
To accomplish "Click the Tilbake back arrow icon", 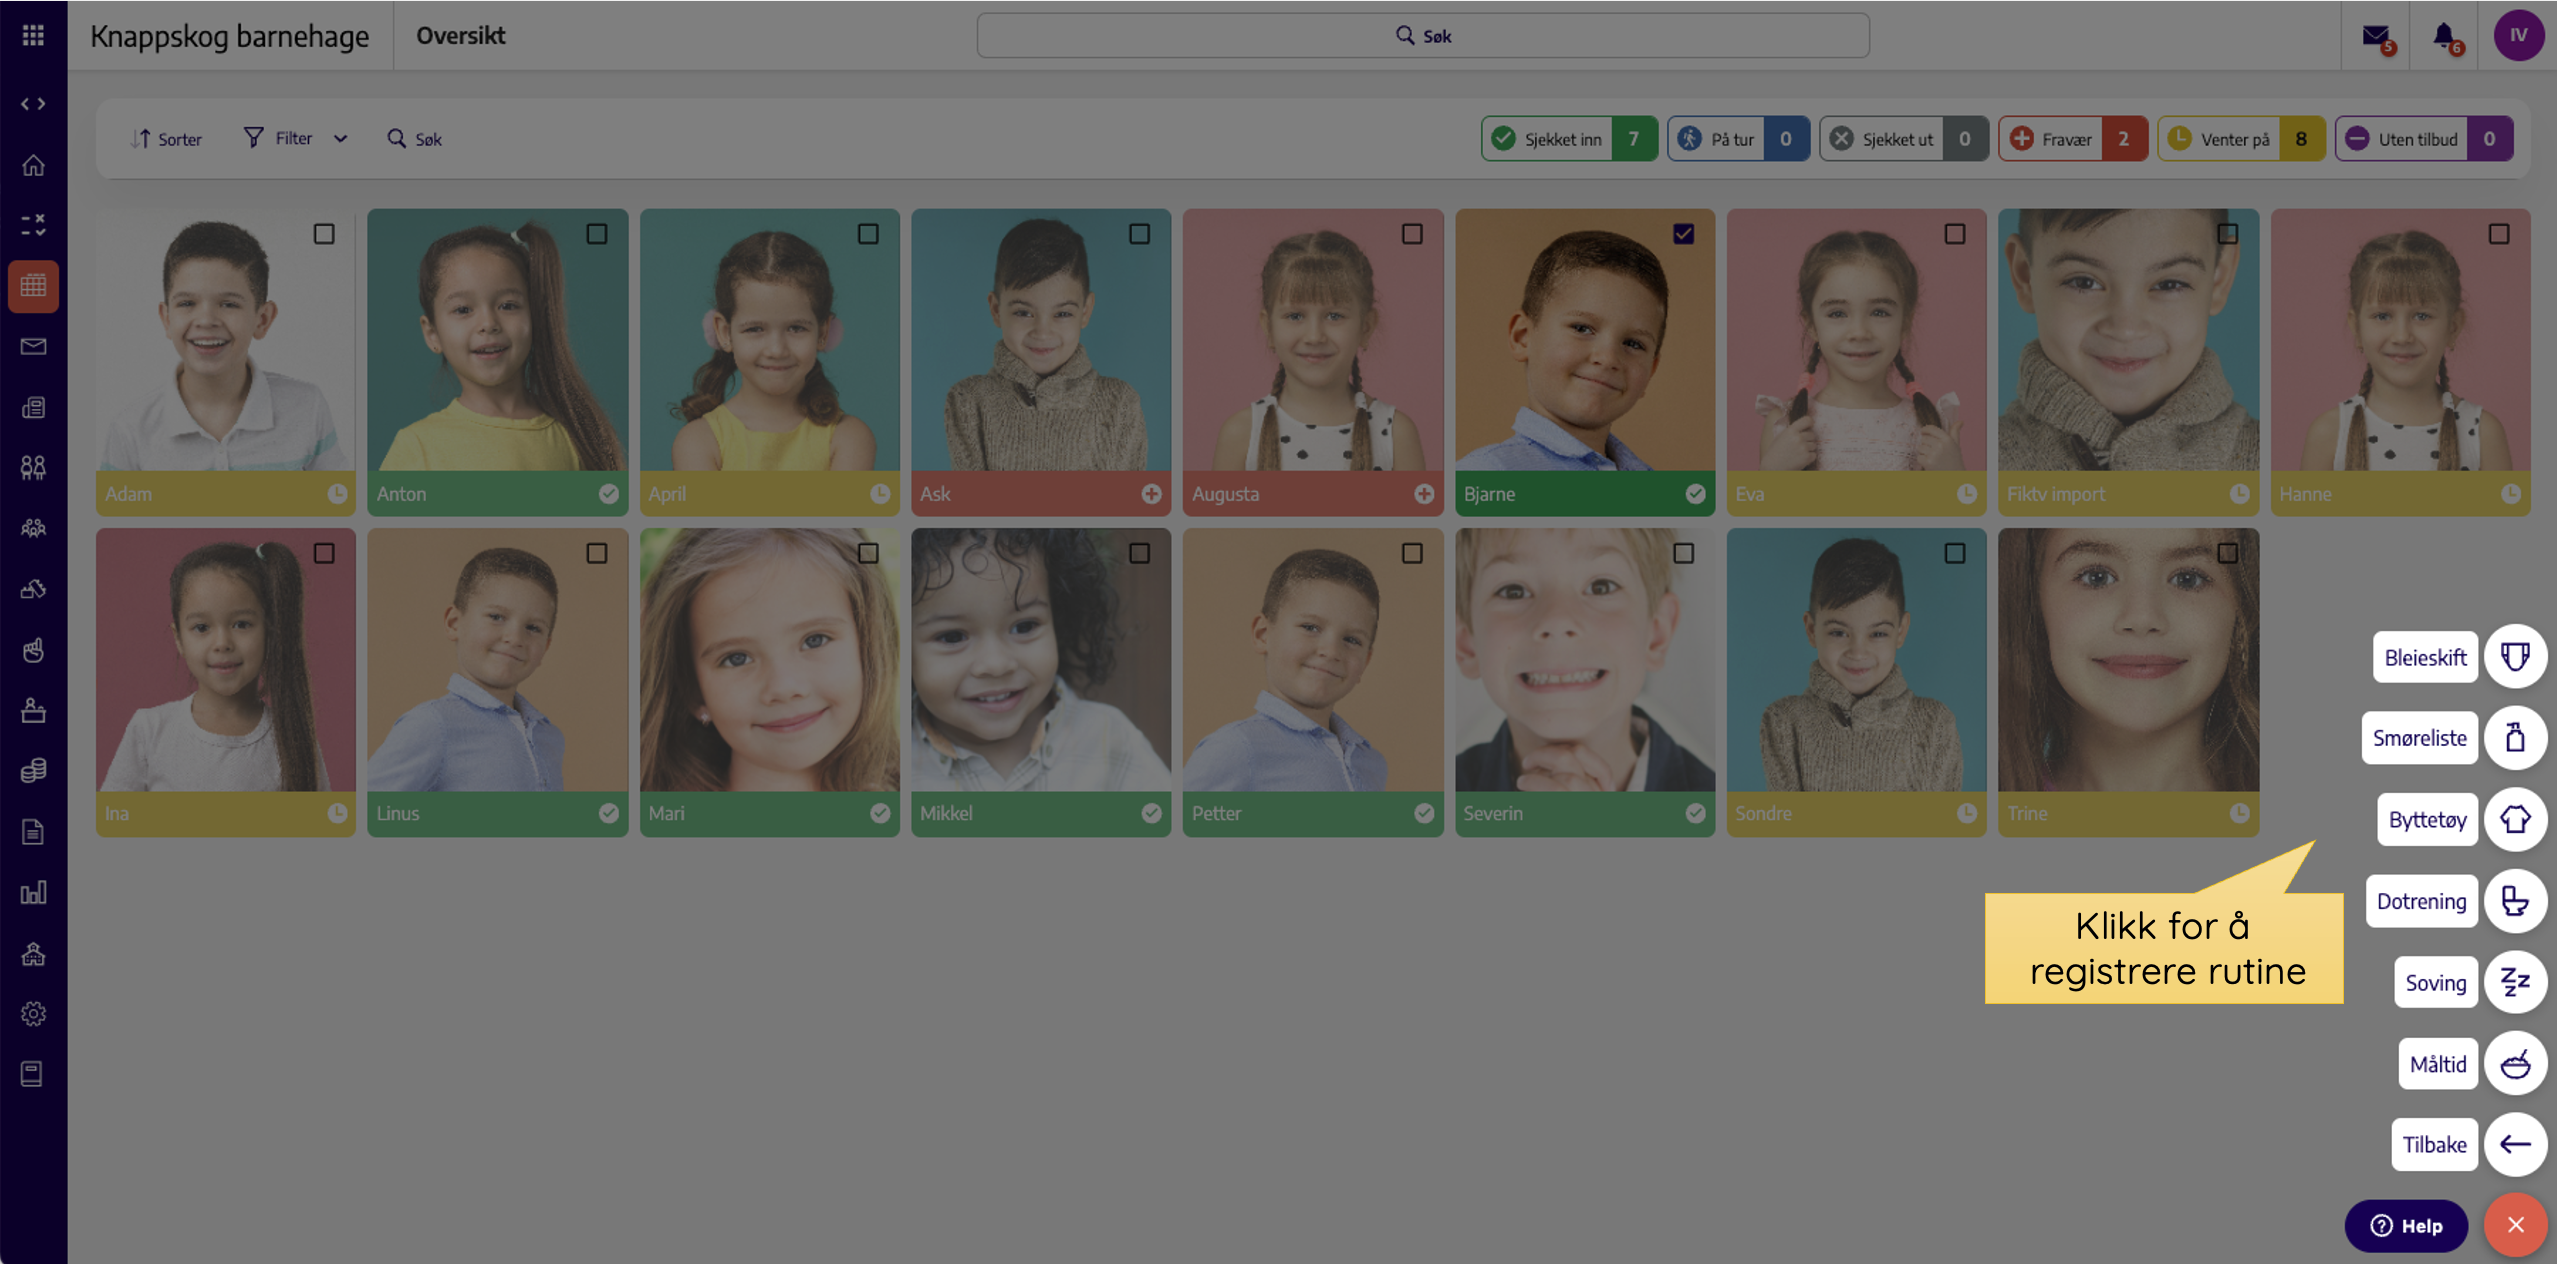I will [2516, 1145].
